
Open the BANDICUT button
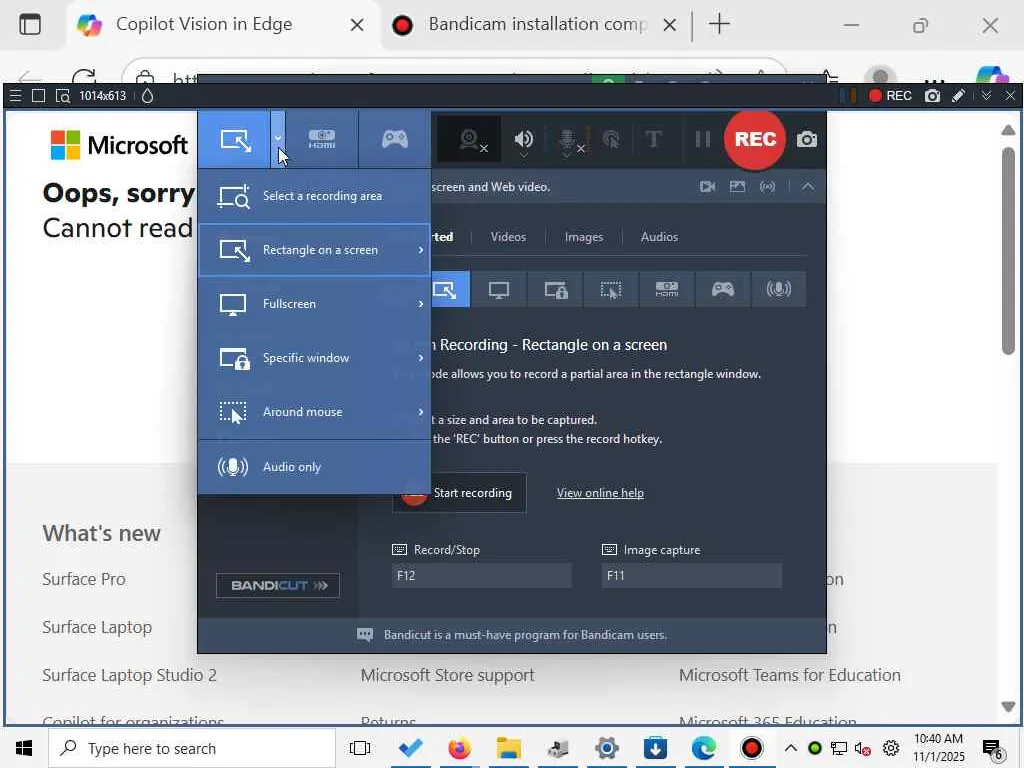pyautogui.click(x=278, y=586)
